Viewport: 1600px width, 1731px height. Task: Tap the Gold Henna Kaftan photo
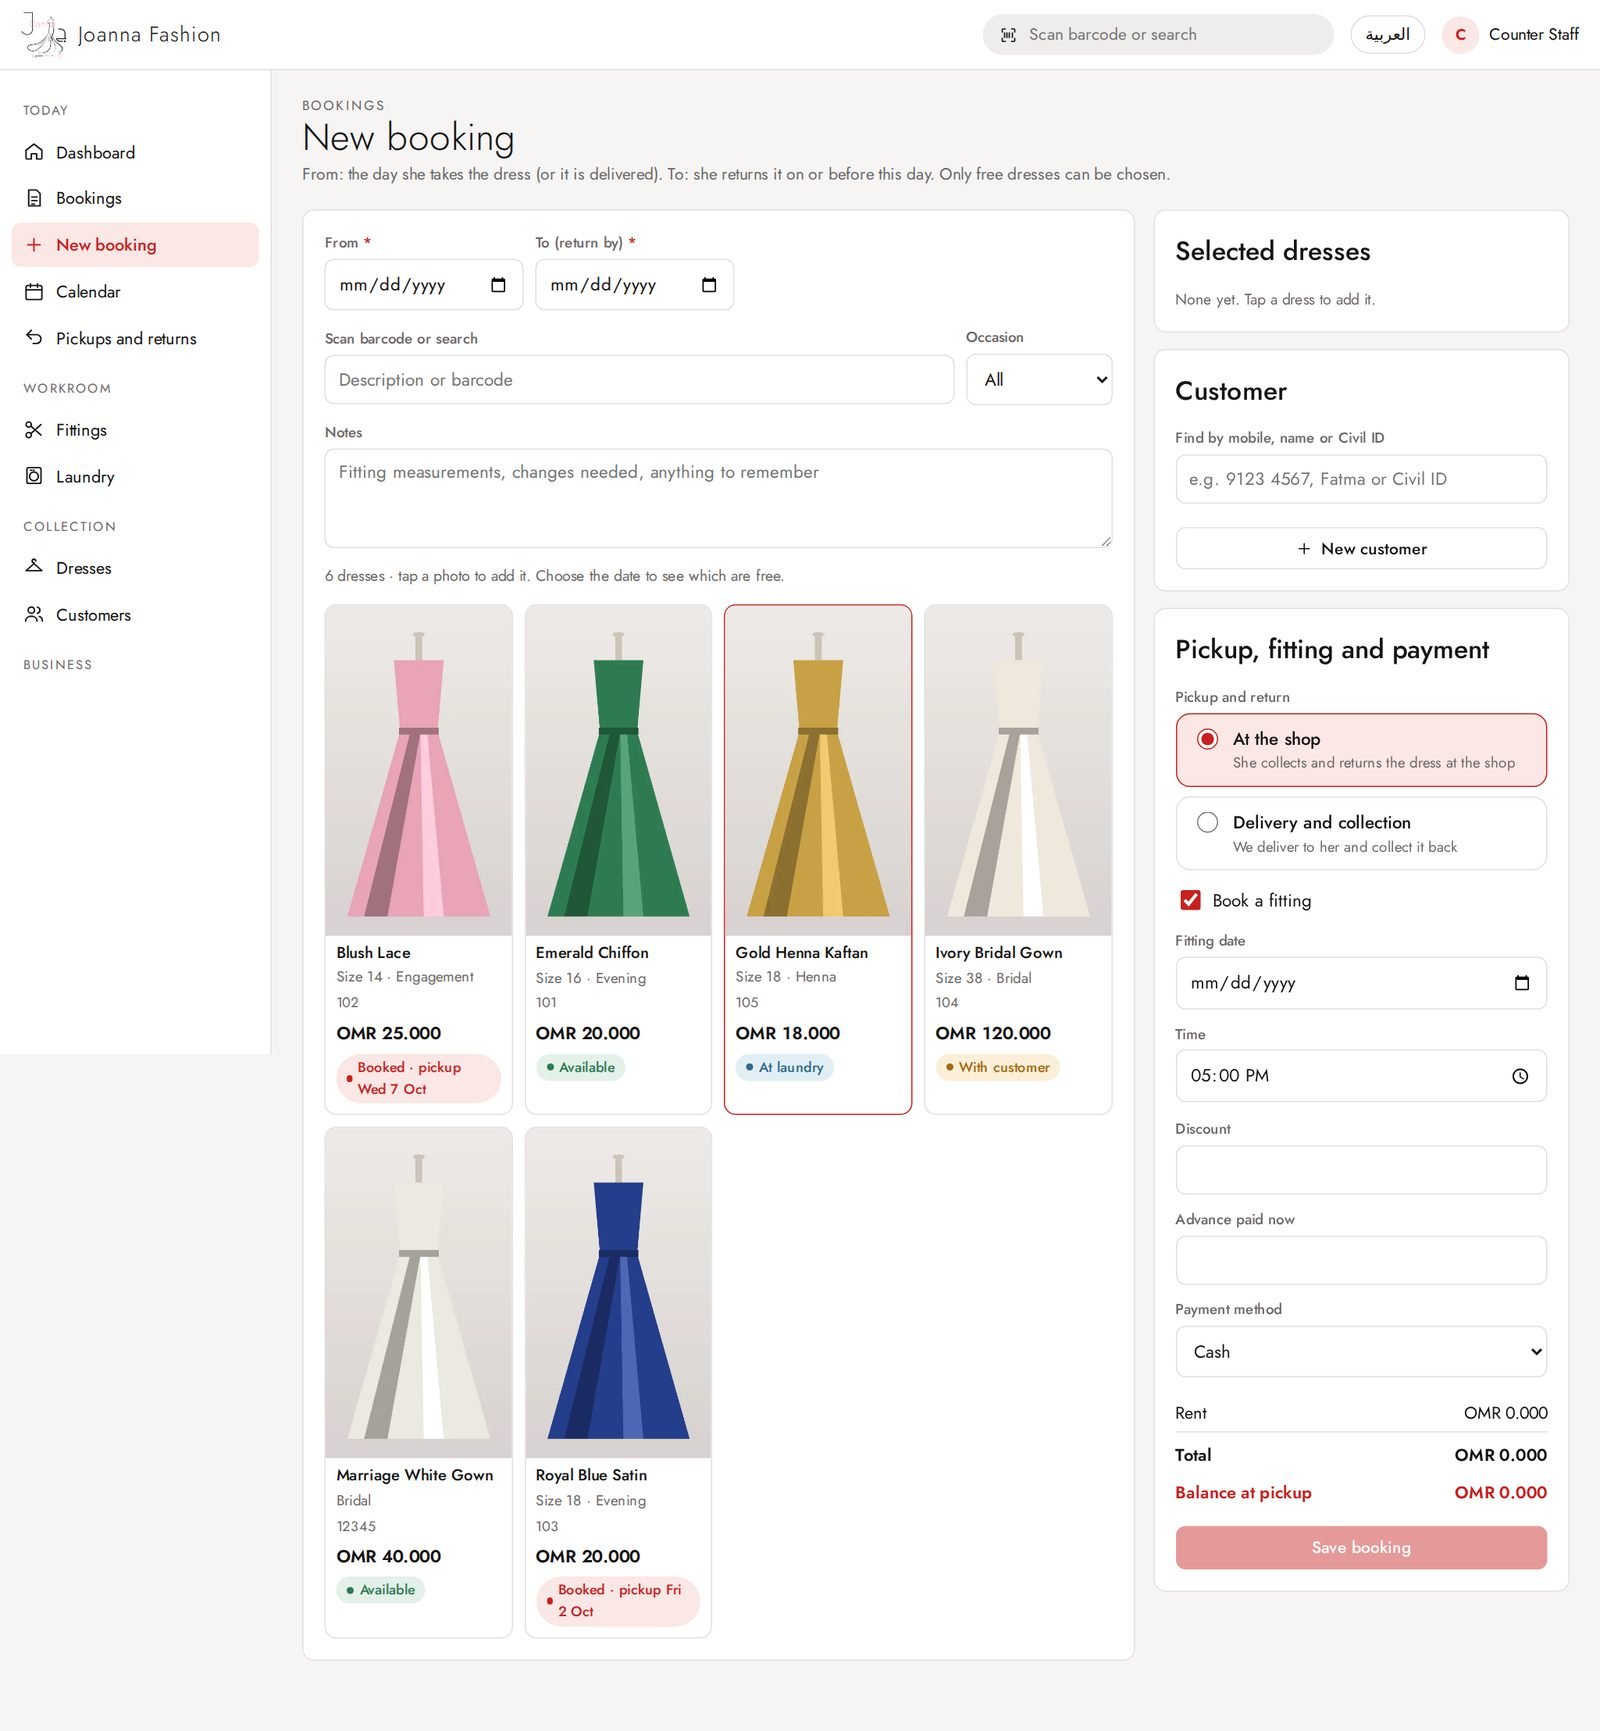[x=818, y=770]
